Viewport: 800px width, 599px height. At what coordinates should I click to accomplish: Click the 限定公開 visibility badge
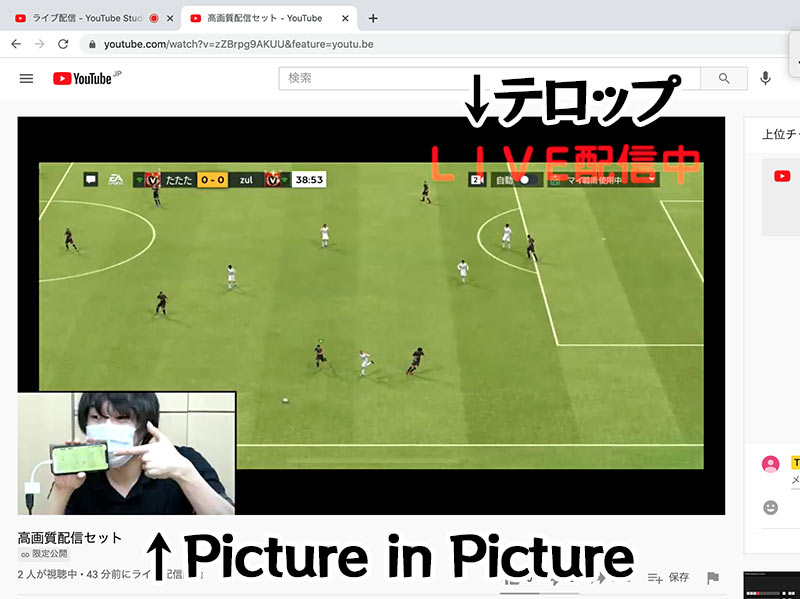(x=44, y=554)
